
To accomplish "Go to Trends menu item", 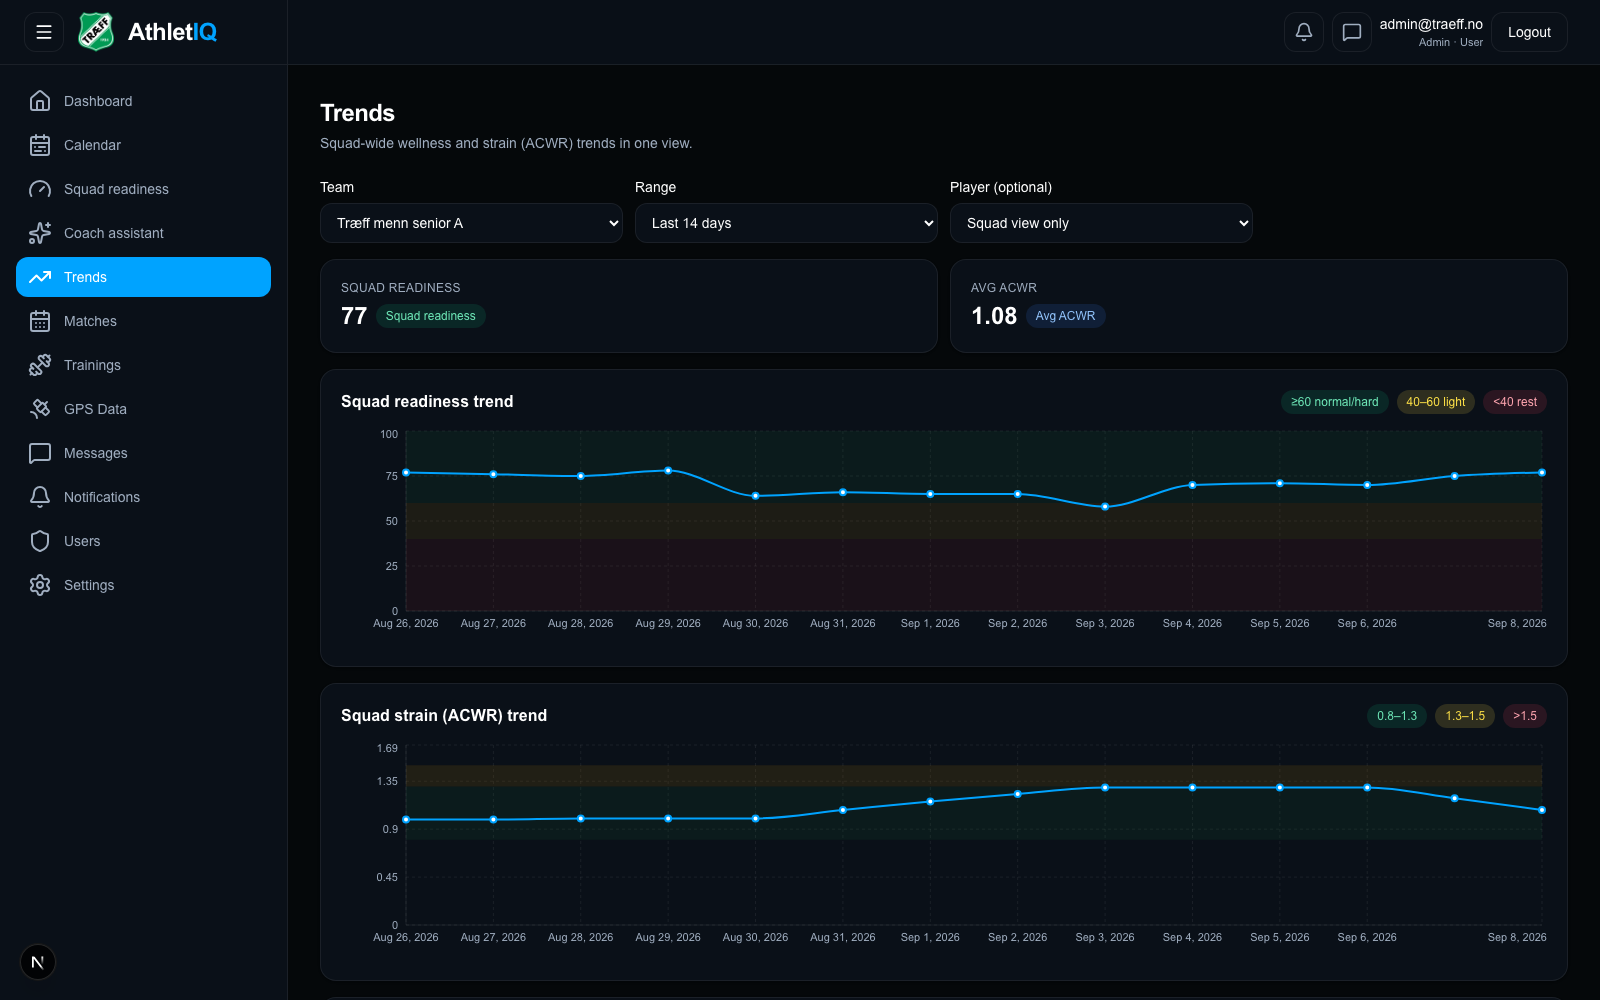I will pyautogui.click(x=143, y=277).
